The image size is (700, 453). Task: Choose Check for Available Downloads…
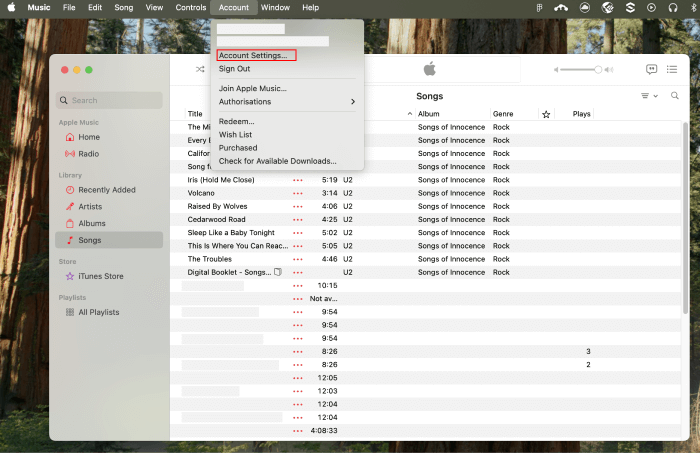click(x=278, y=161)
